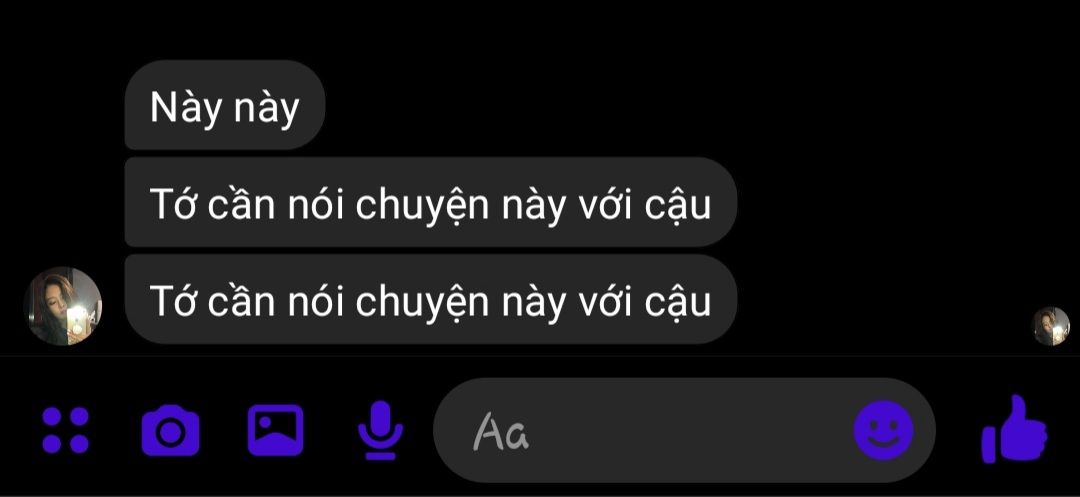Send a thumbs-up like

(x=1014, y=428)
